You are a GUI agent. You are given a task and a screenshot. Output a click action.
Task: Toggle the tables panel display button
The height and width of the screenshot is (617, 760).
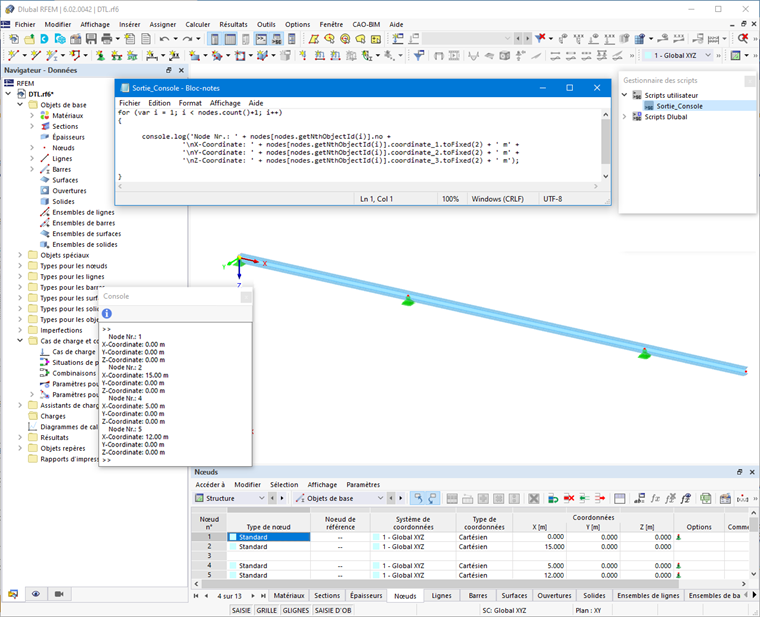click(x=230, y=39)
